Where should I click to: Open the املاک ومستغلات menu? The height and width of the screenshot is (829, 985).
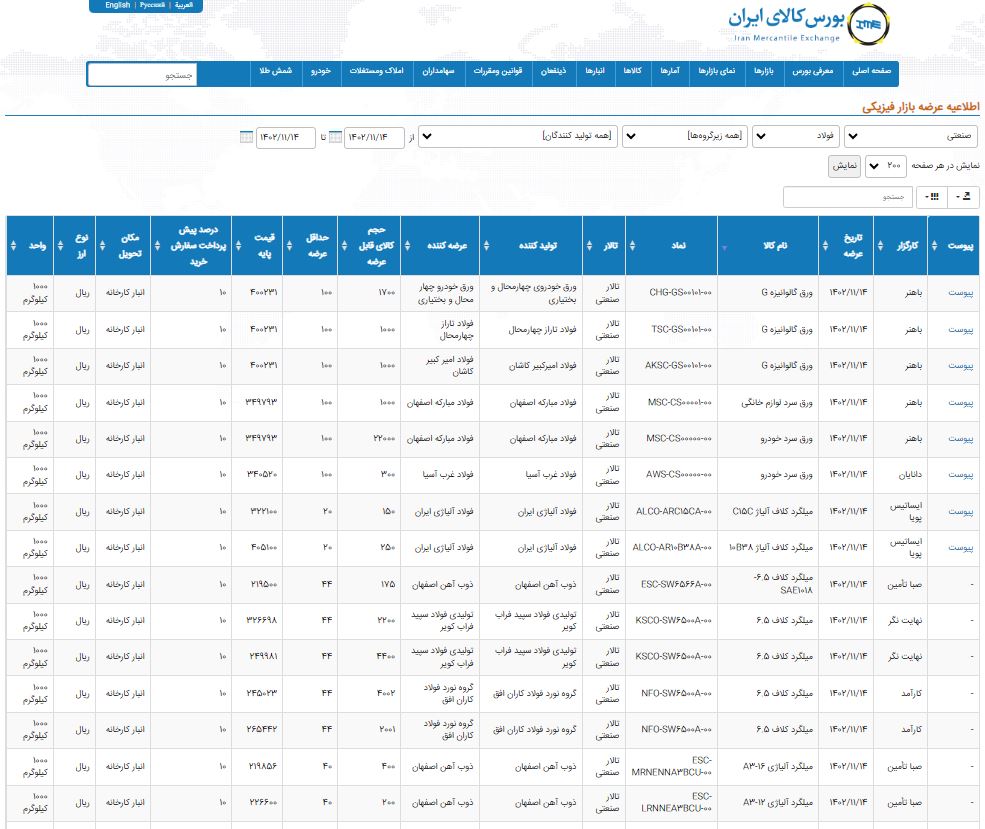pyautogui.click(x=376, y=71)
